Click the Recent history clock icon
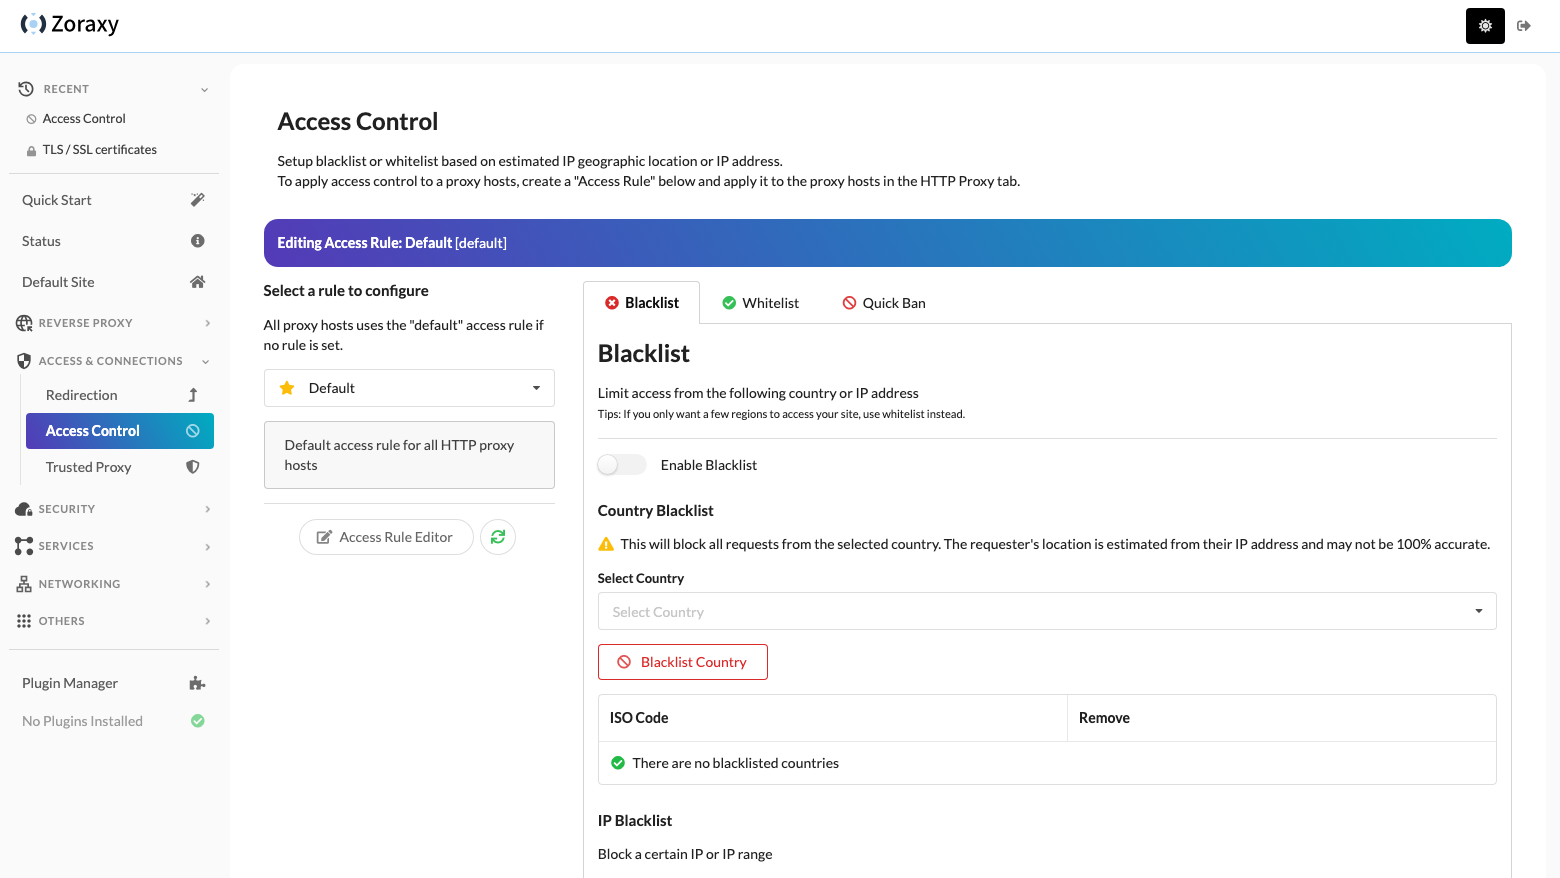Viewport: 1560px width, 878px height. [x=26, y=89]
